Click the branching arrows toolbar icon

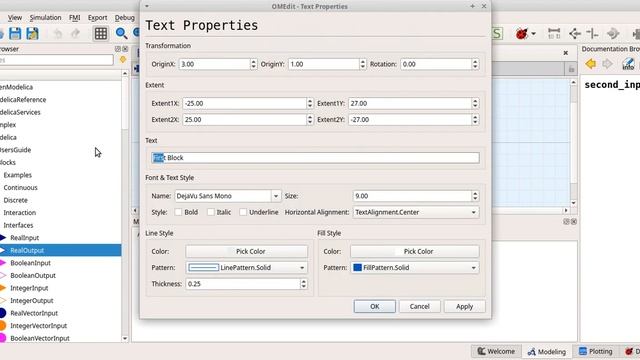point(575,33)
